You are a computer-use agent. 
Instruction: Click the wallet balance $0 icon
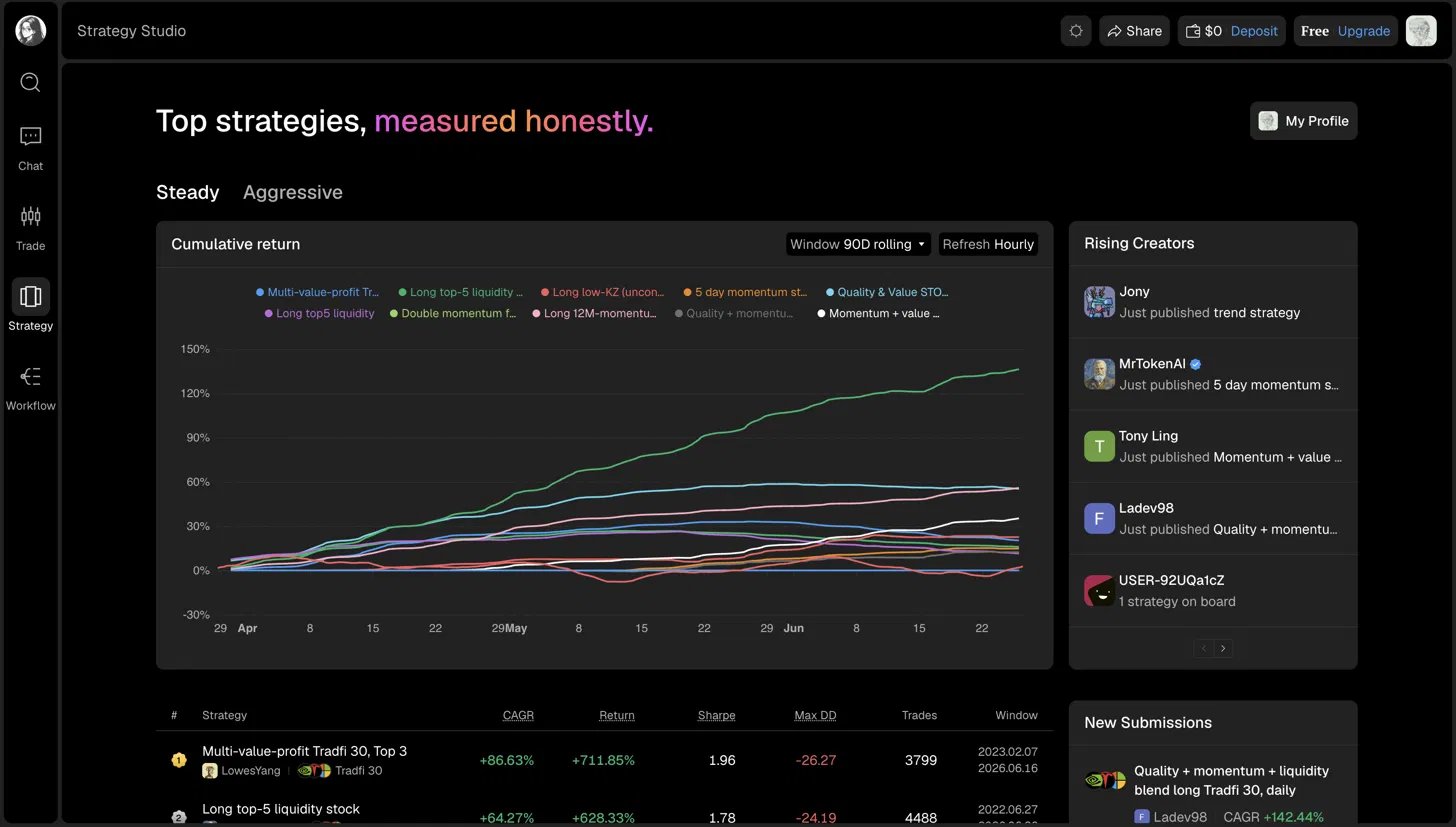point(1192,31)
